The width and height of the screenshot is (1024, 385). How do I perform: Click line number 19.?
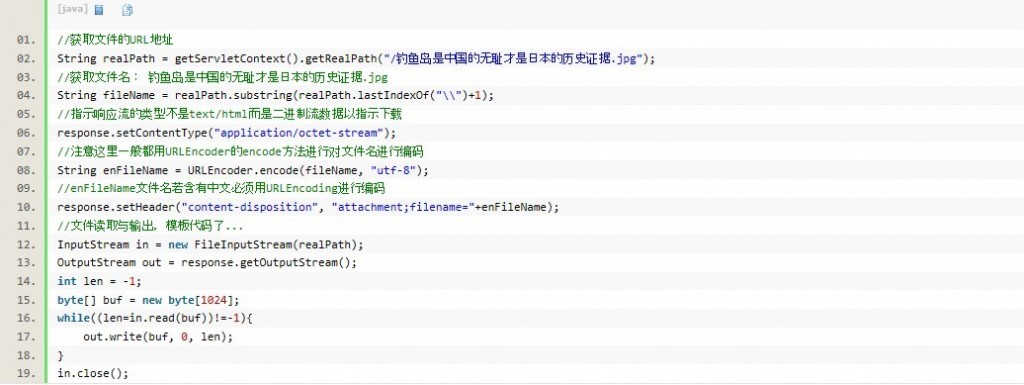coord(27,375)
